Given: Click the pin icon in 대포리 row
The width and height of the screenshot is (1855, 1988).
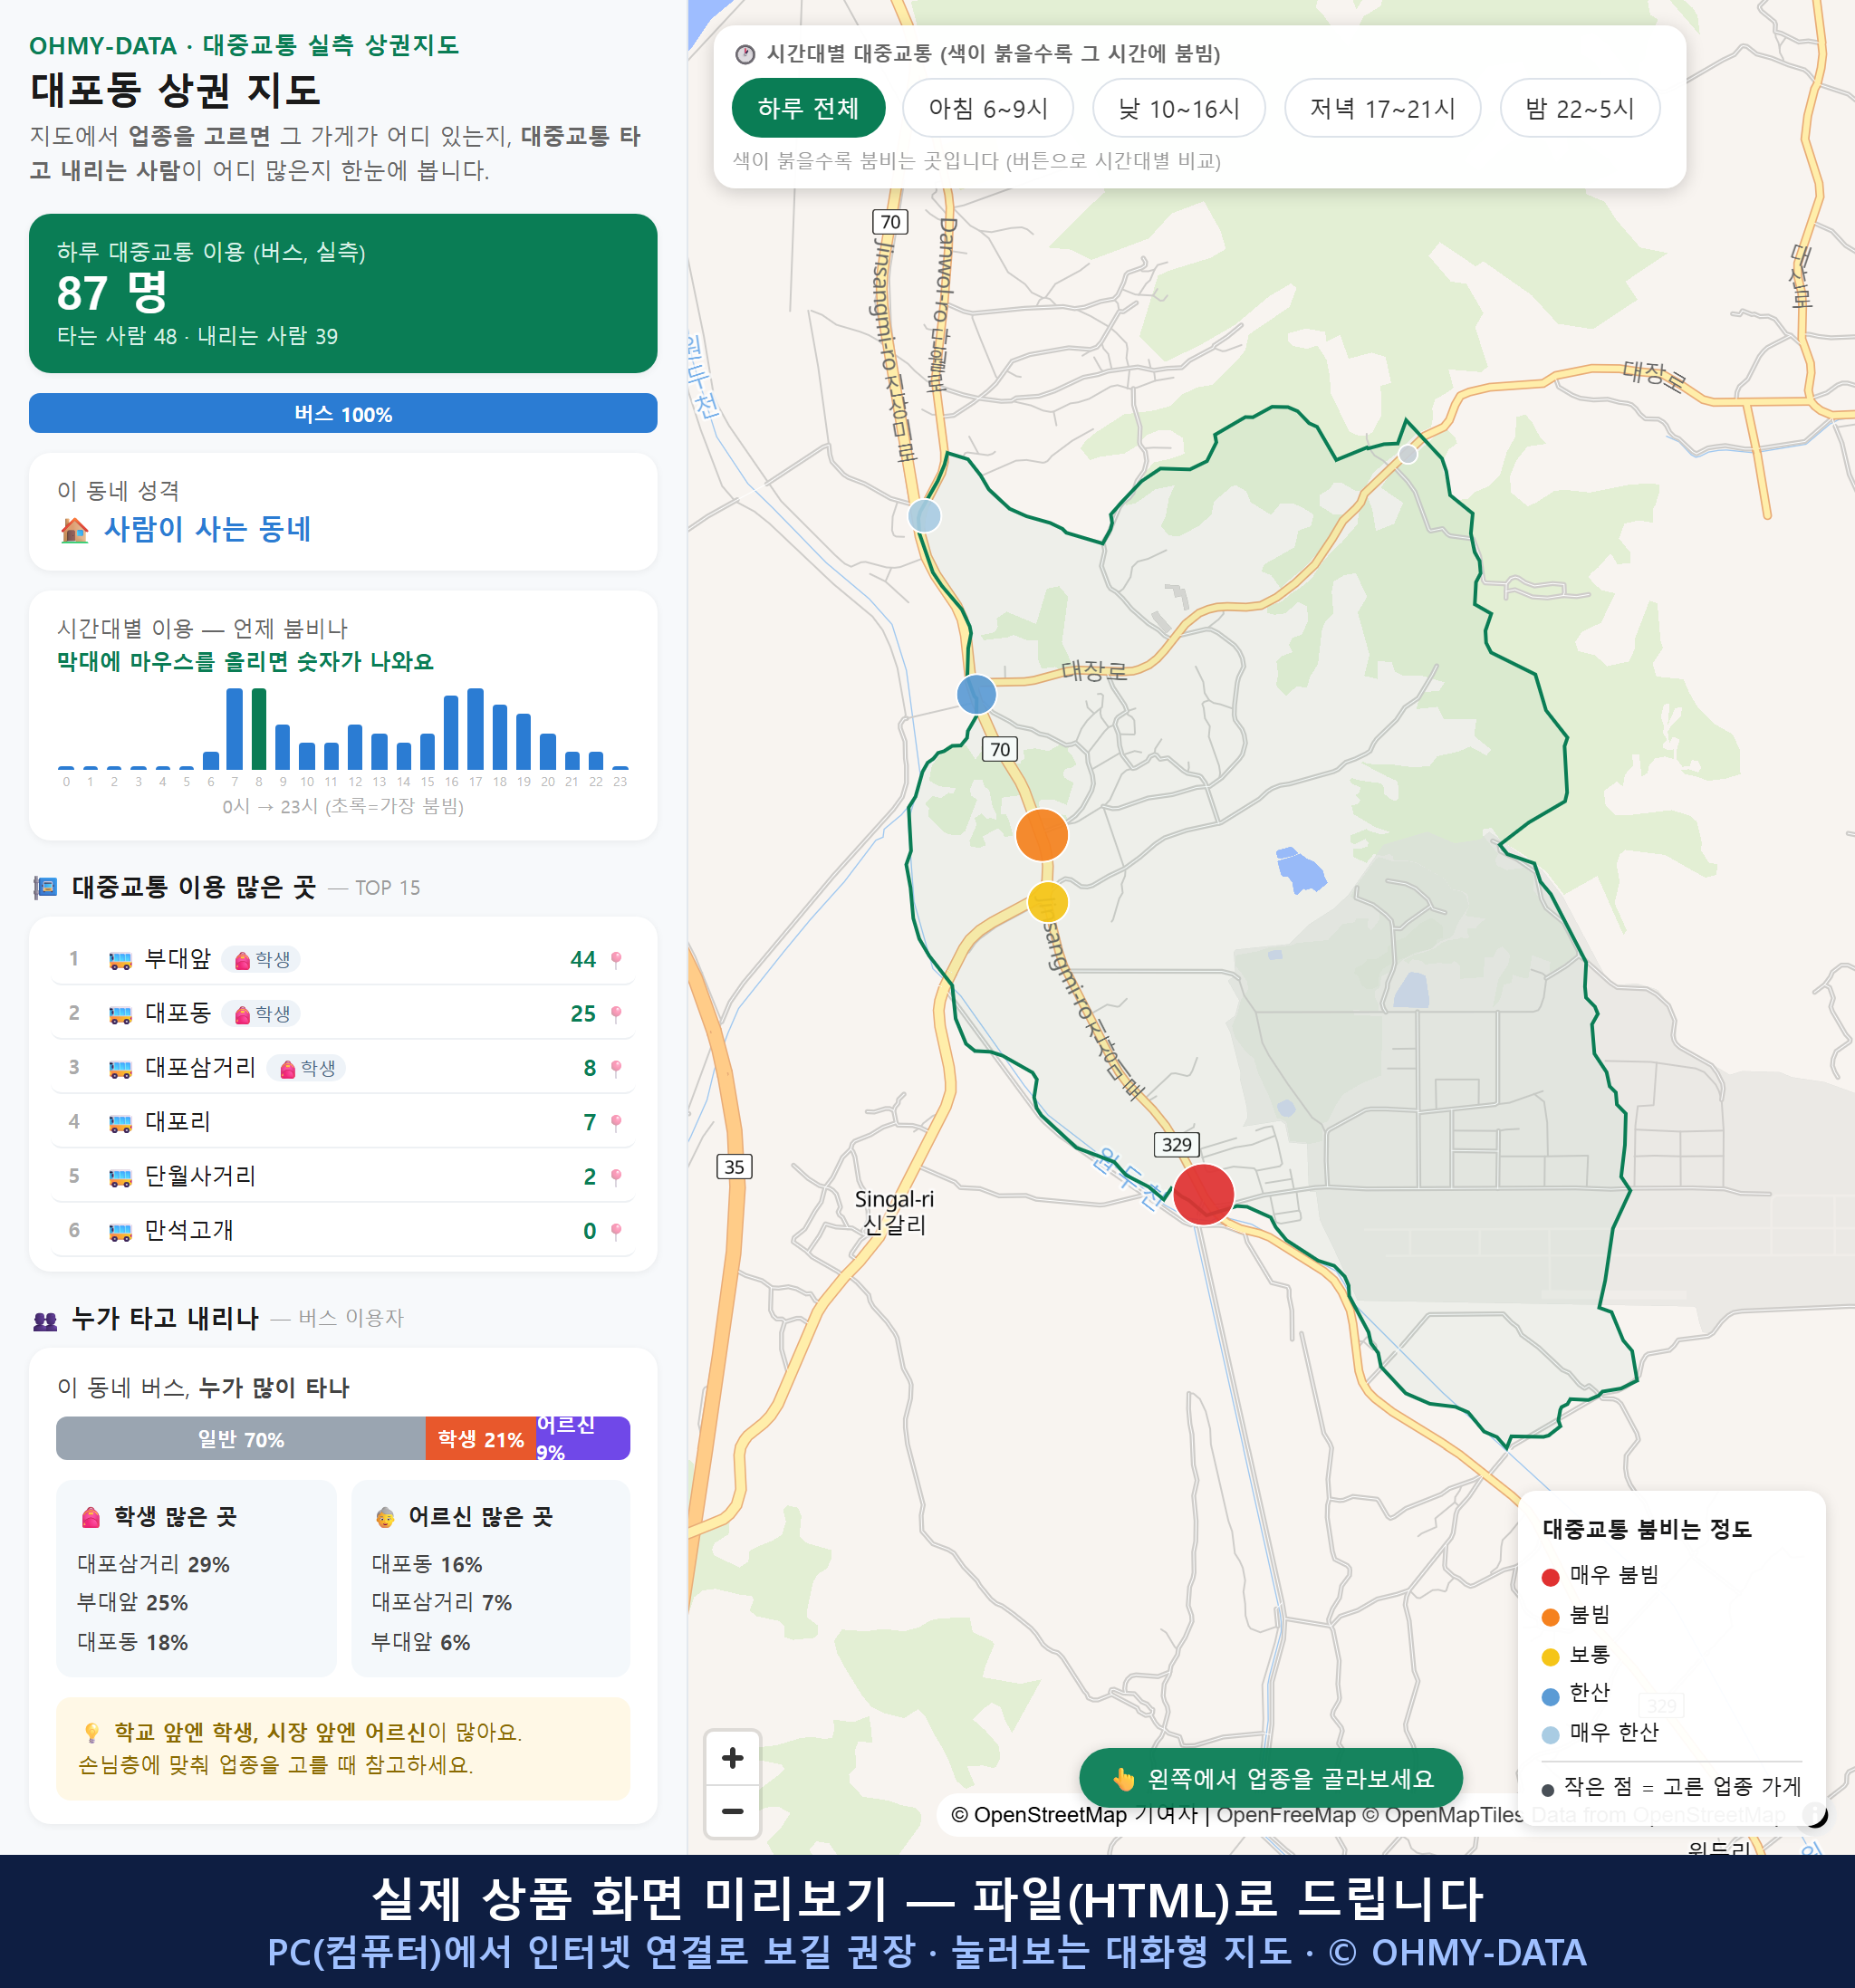Looking at the screenshot, I should click(616, 1122).
